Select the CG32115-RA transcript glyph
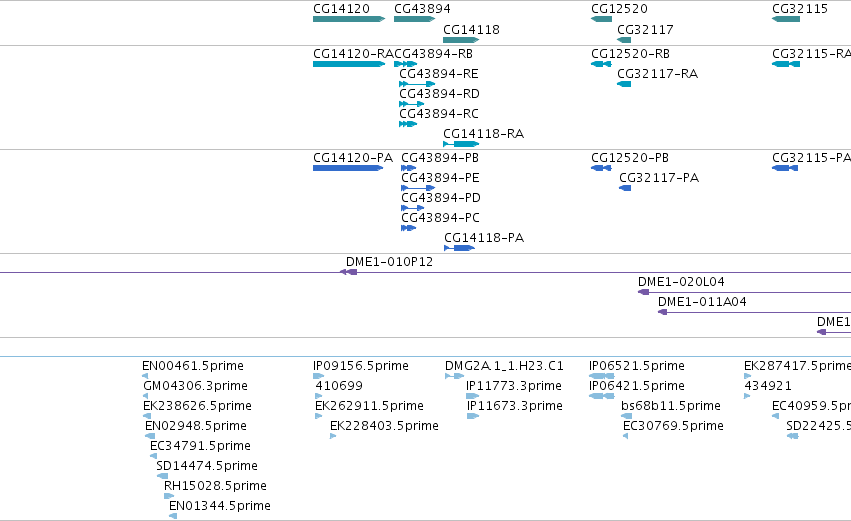Screen dimensions: 851x521 tap(786, 64)
